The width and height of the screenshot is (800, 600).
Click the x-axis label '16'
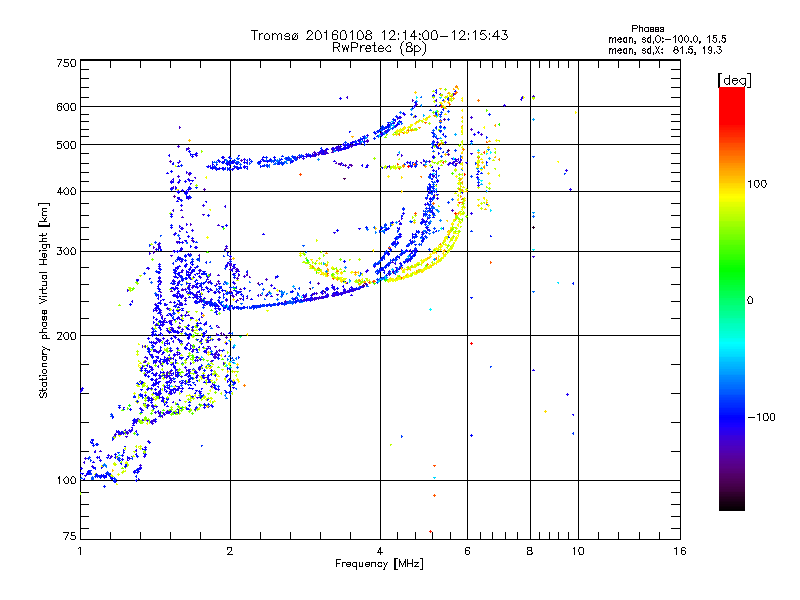[680, 551]
